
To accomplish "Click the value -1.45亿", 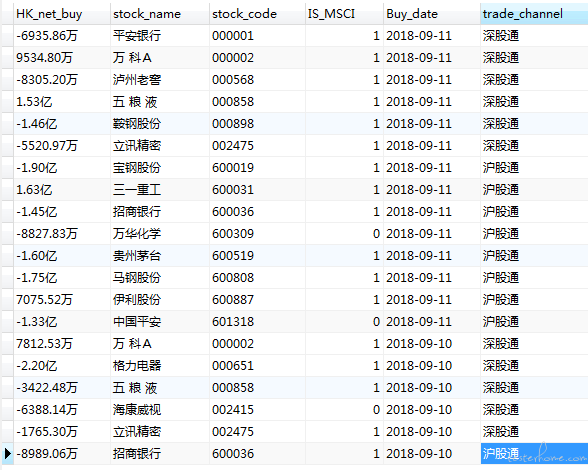I will coord(36,212).
